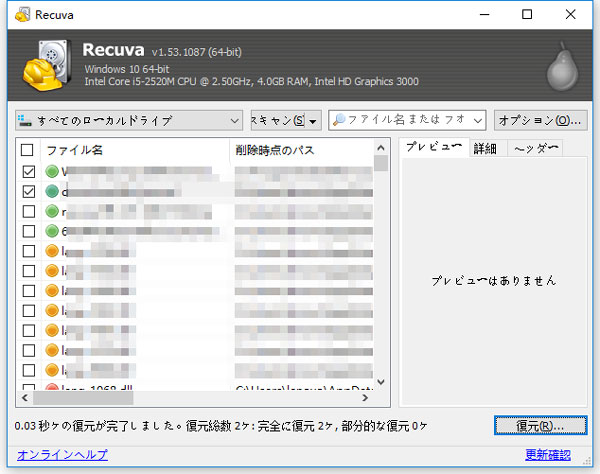Click the 復元が完了しました status text
This screenshot has width=600, height=474.
220,426
